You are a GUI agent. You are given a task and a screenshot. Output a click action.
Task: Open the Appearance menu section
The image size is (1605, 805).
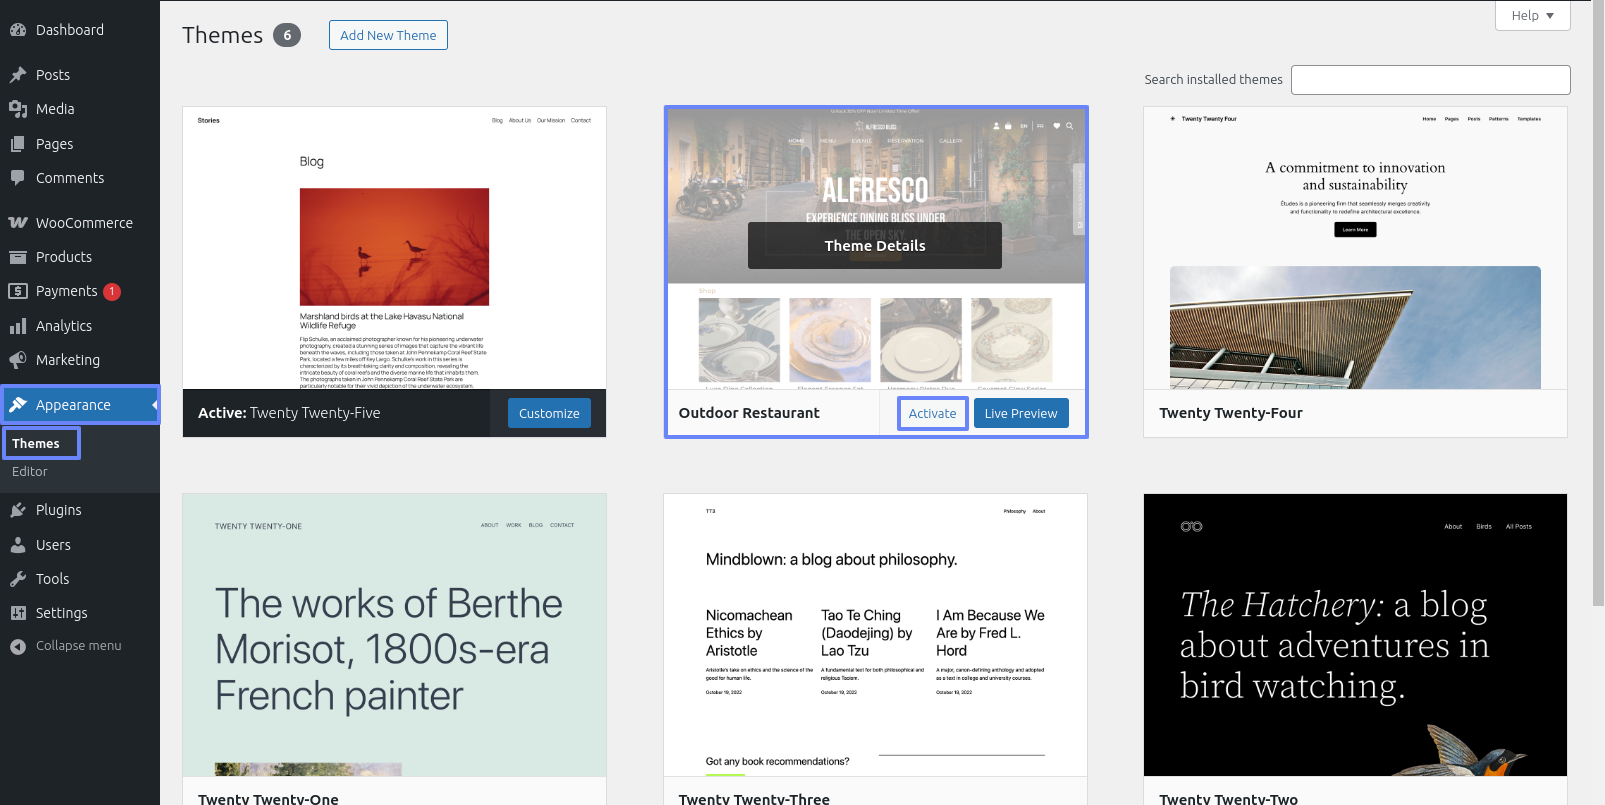click(73, 405)
